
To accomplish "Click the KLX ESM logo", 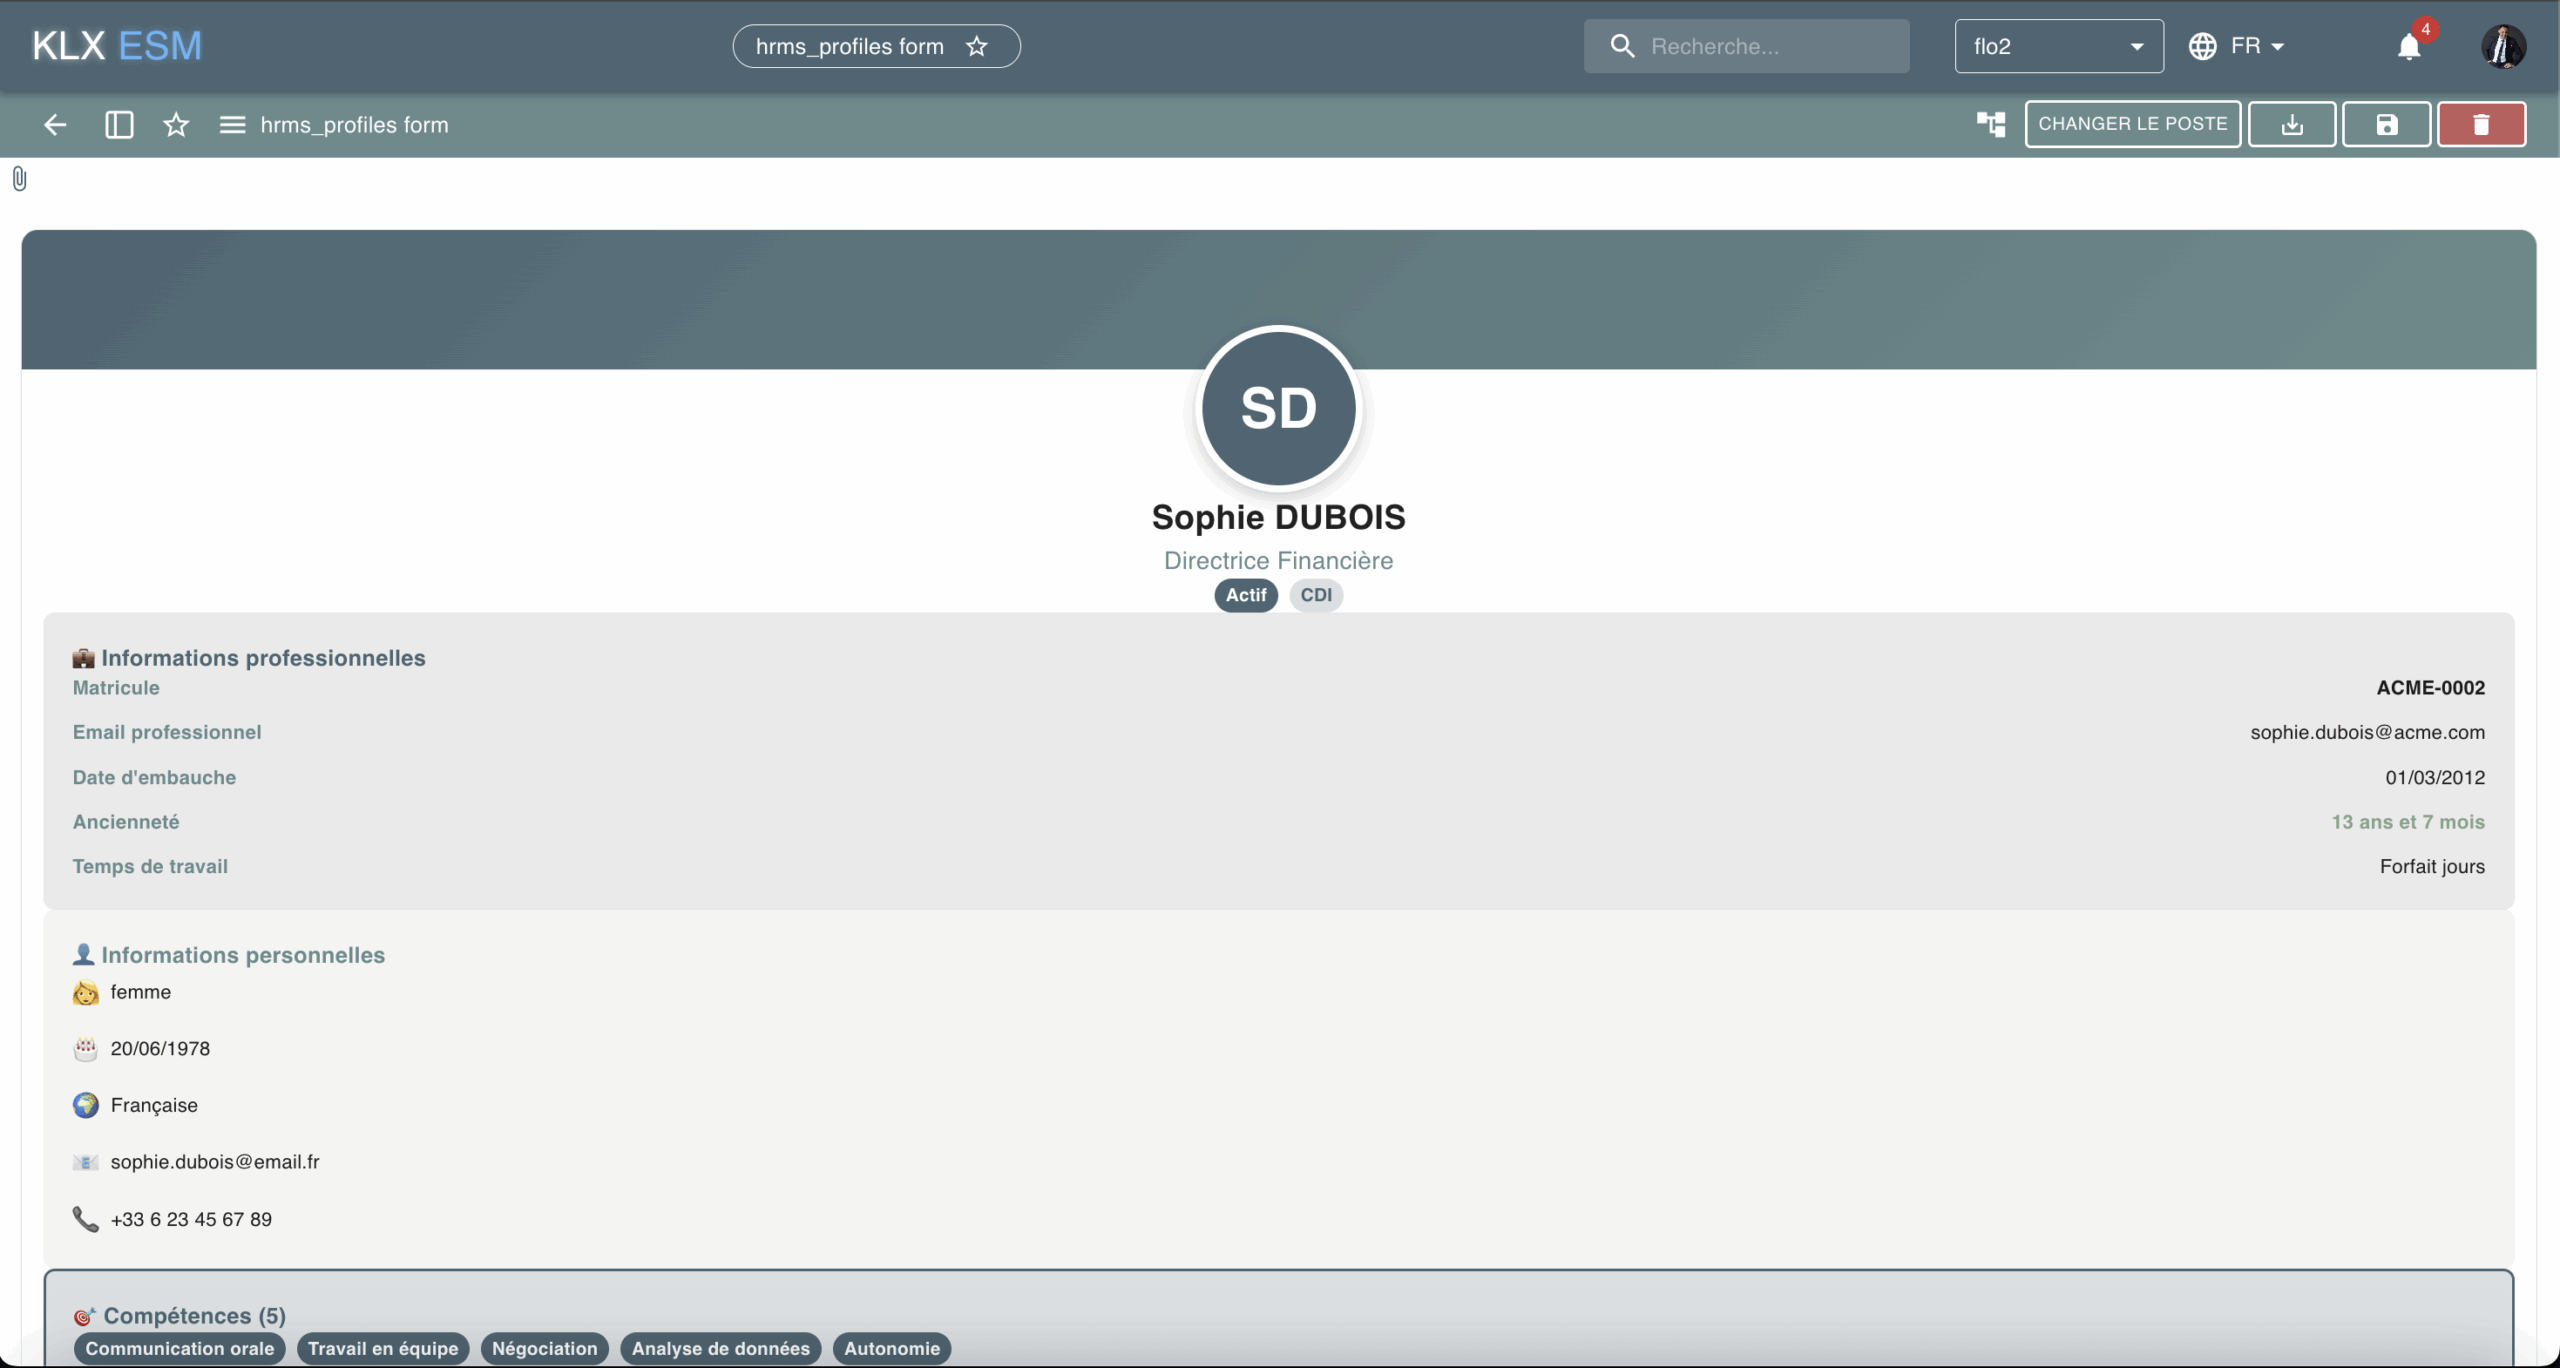I will (117, 46).
